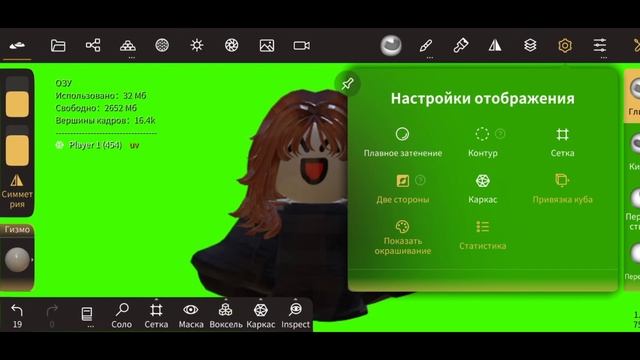Select the Гизмо button
This screenshot has height=360, width=640.
coord(17,229)
